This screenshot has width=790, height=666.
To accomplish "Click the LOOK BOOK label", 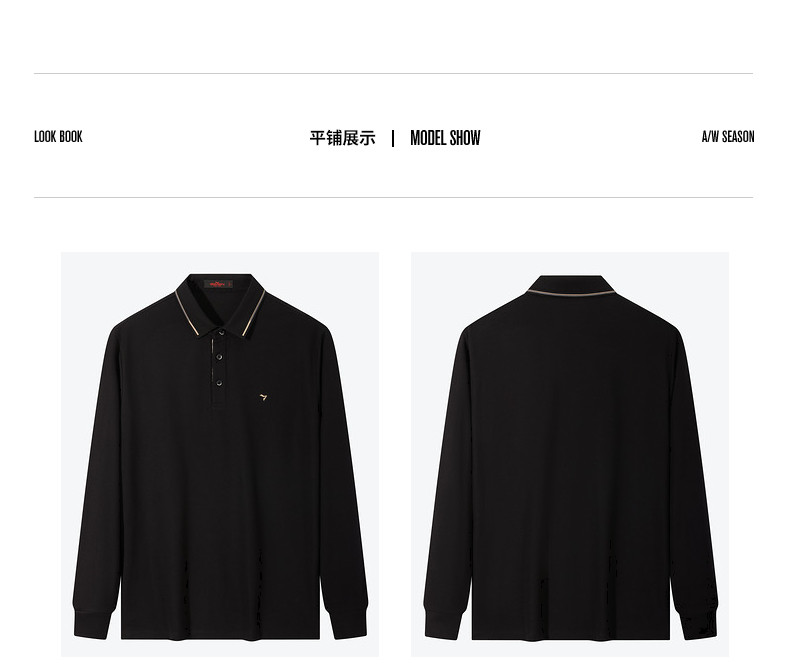I will [58, 137].
